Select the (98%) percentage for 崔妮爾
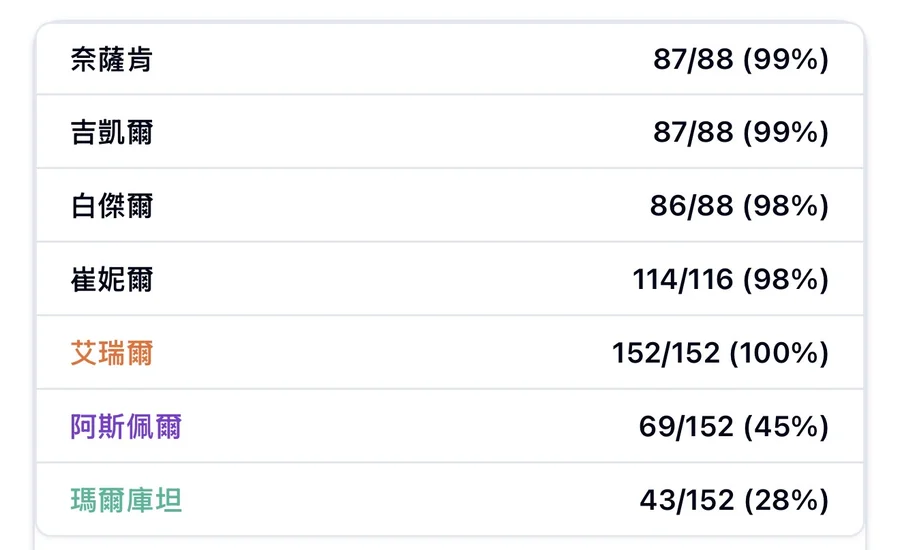 [x=786, y=279]
